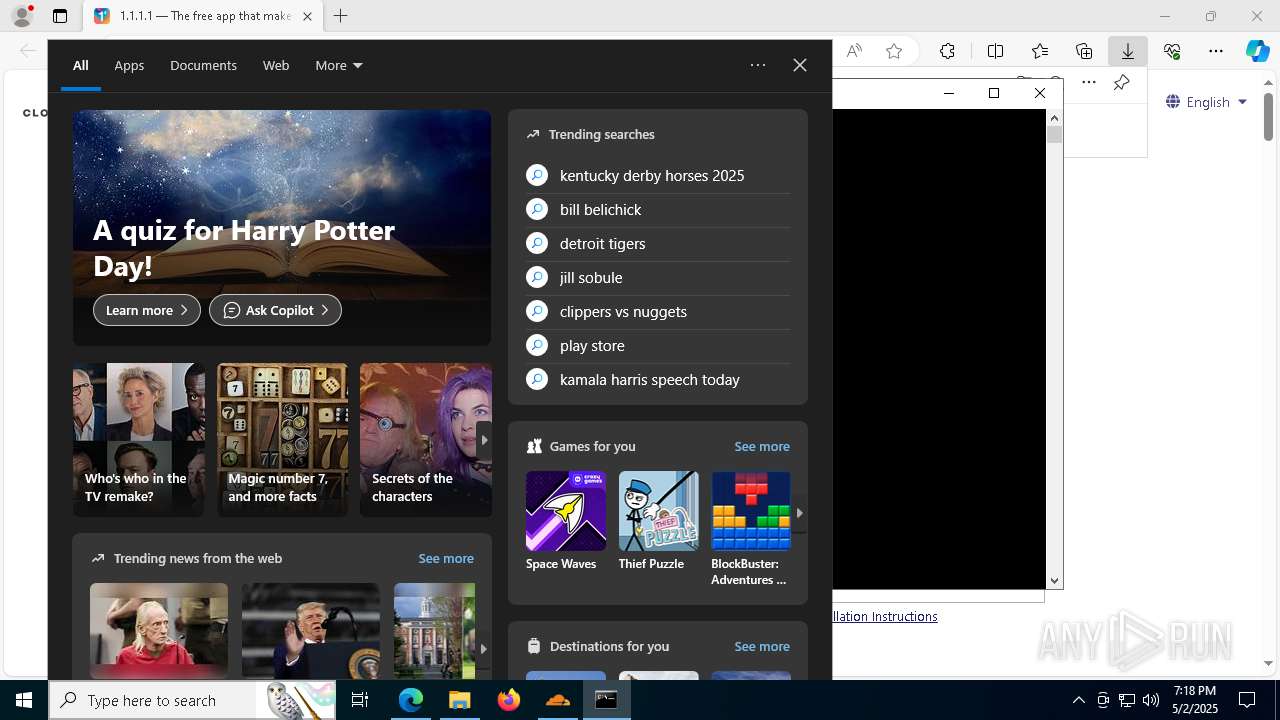The width and height of the screenshot is (1280, 720).
Task: Open the Downloads icon
Action: coord(1128,51)
